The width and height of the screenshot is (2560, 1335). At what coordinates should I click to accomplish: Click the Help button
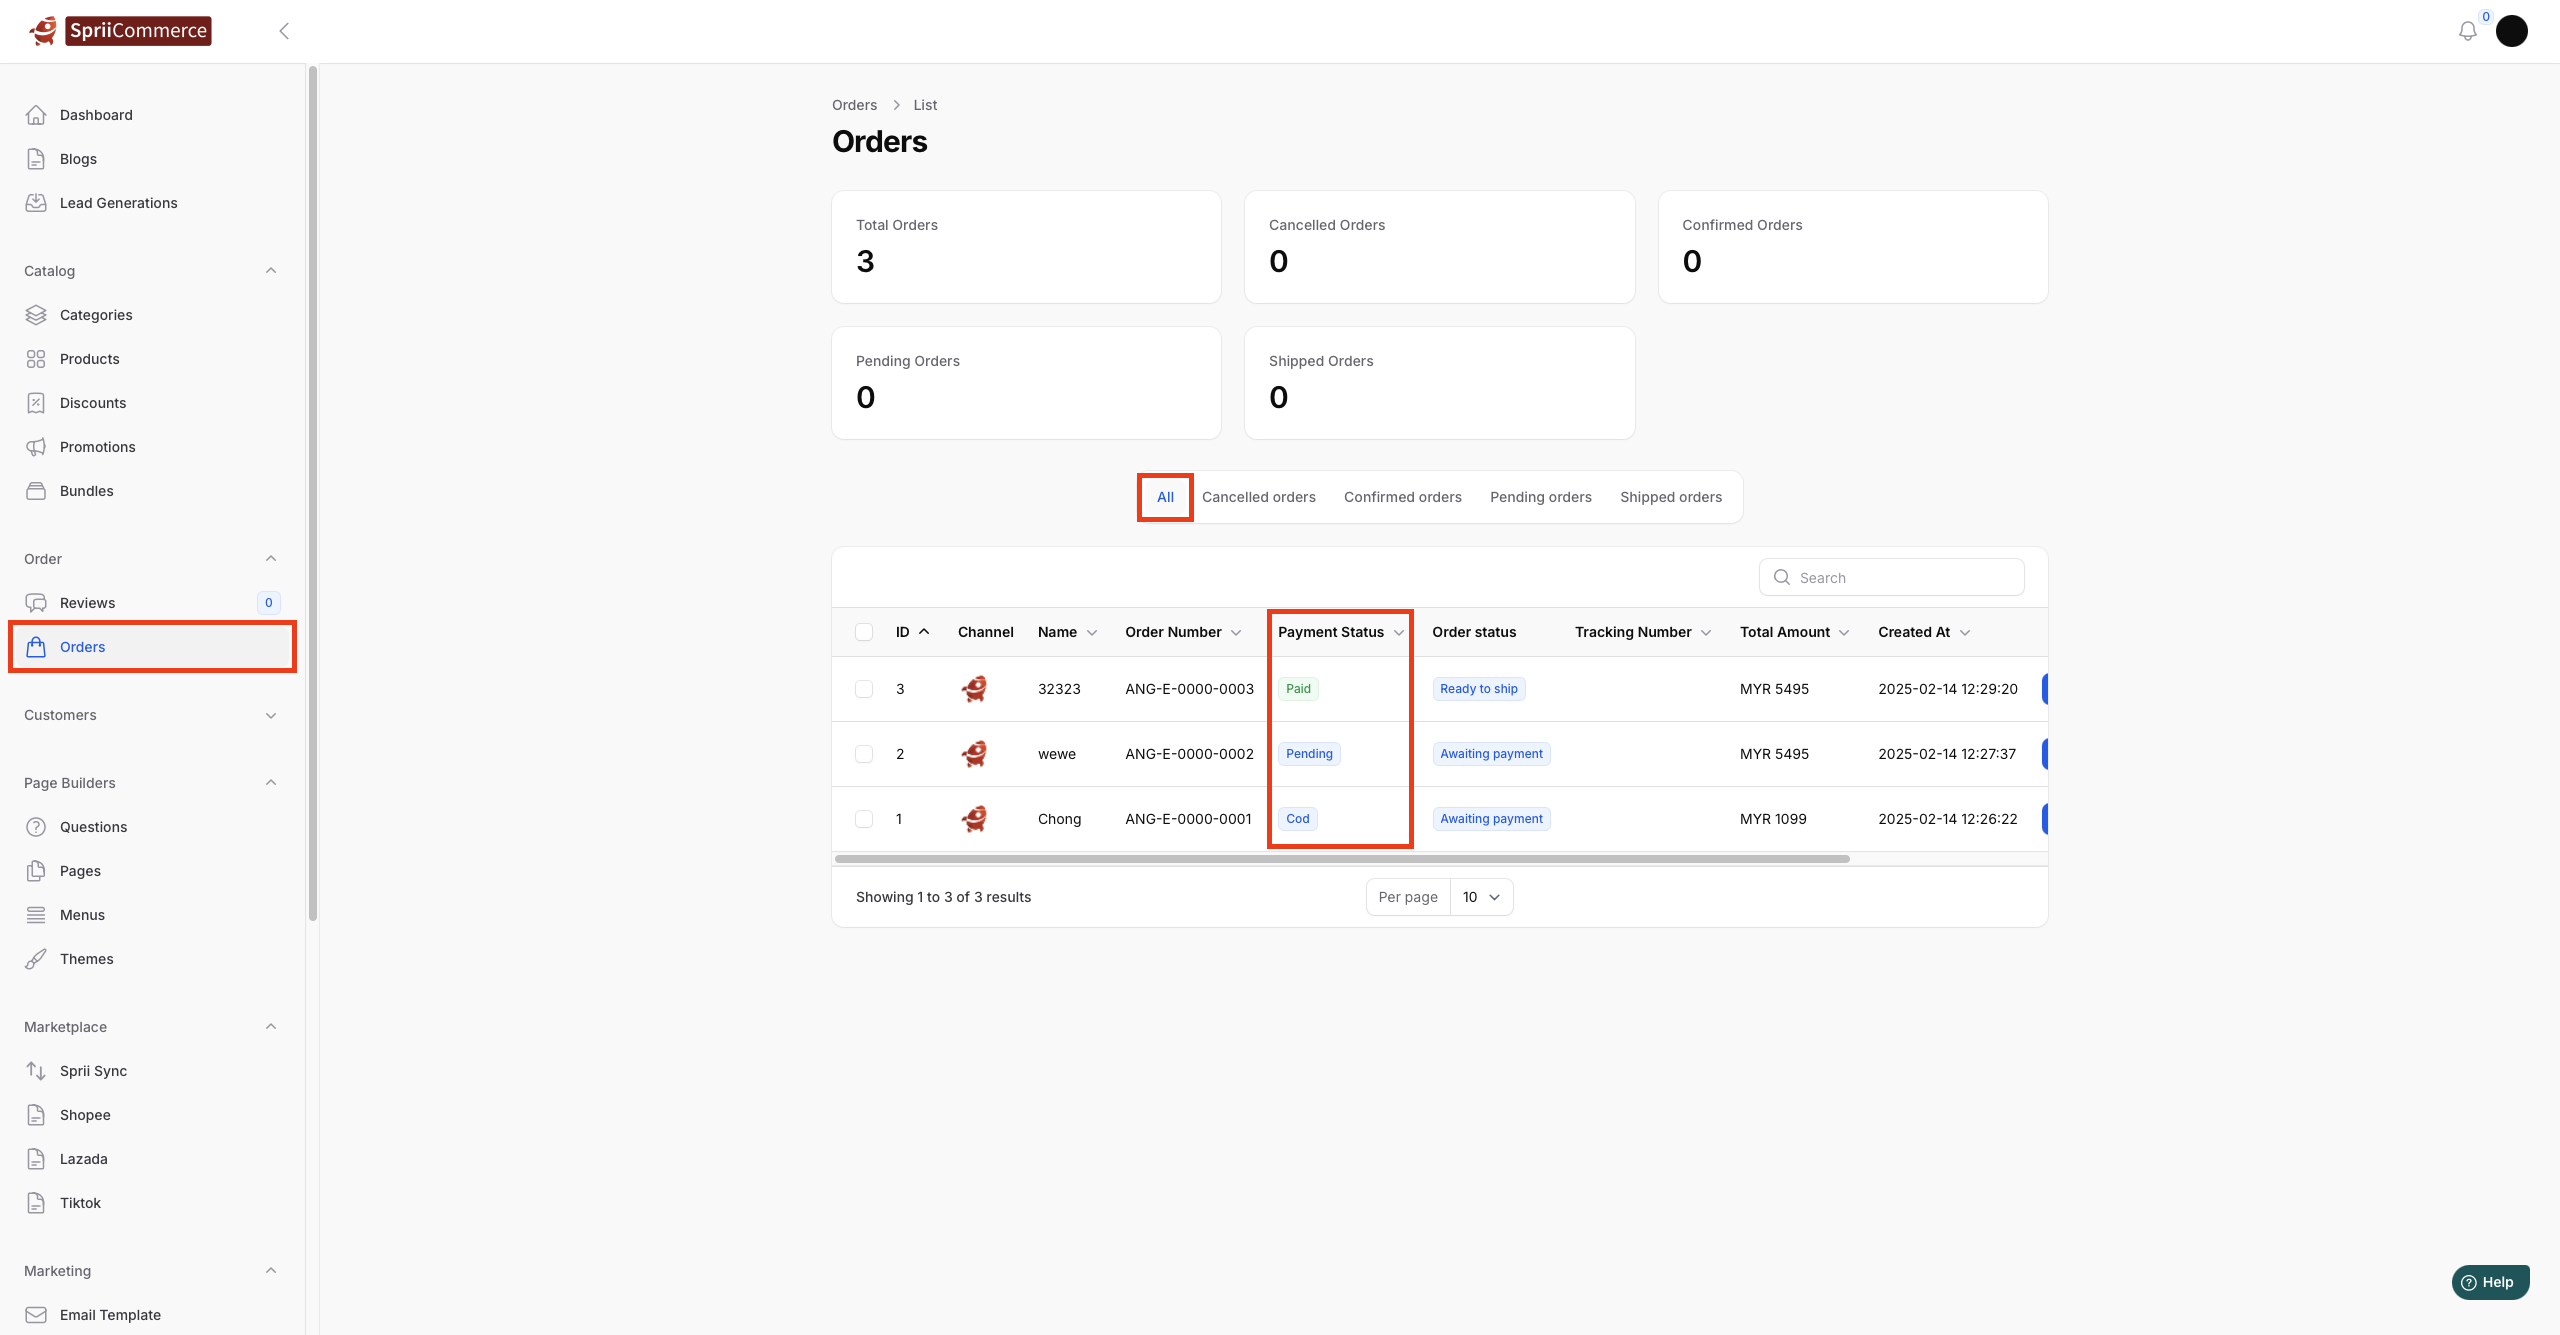[2489, 1282]
